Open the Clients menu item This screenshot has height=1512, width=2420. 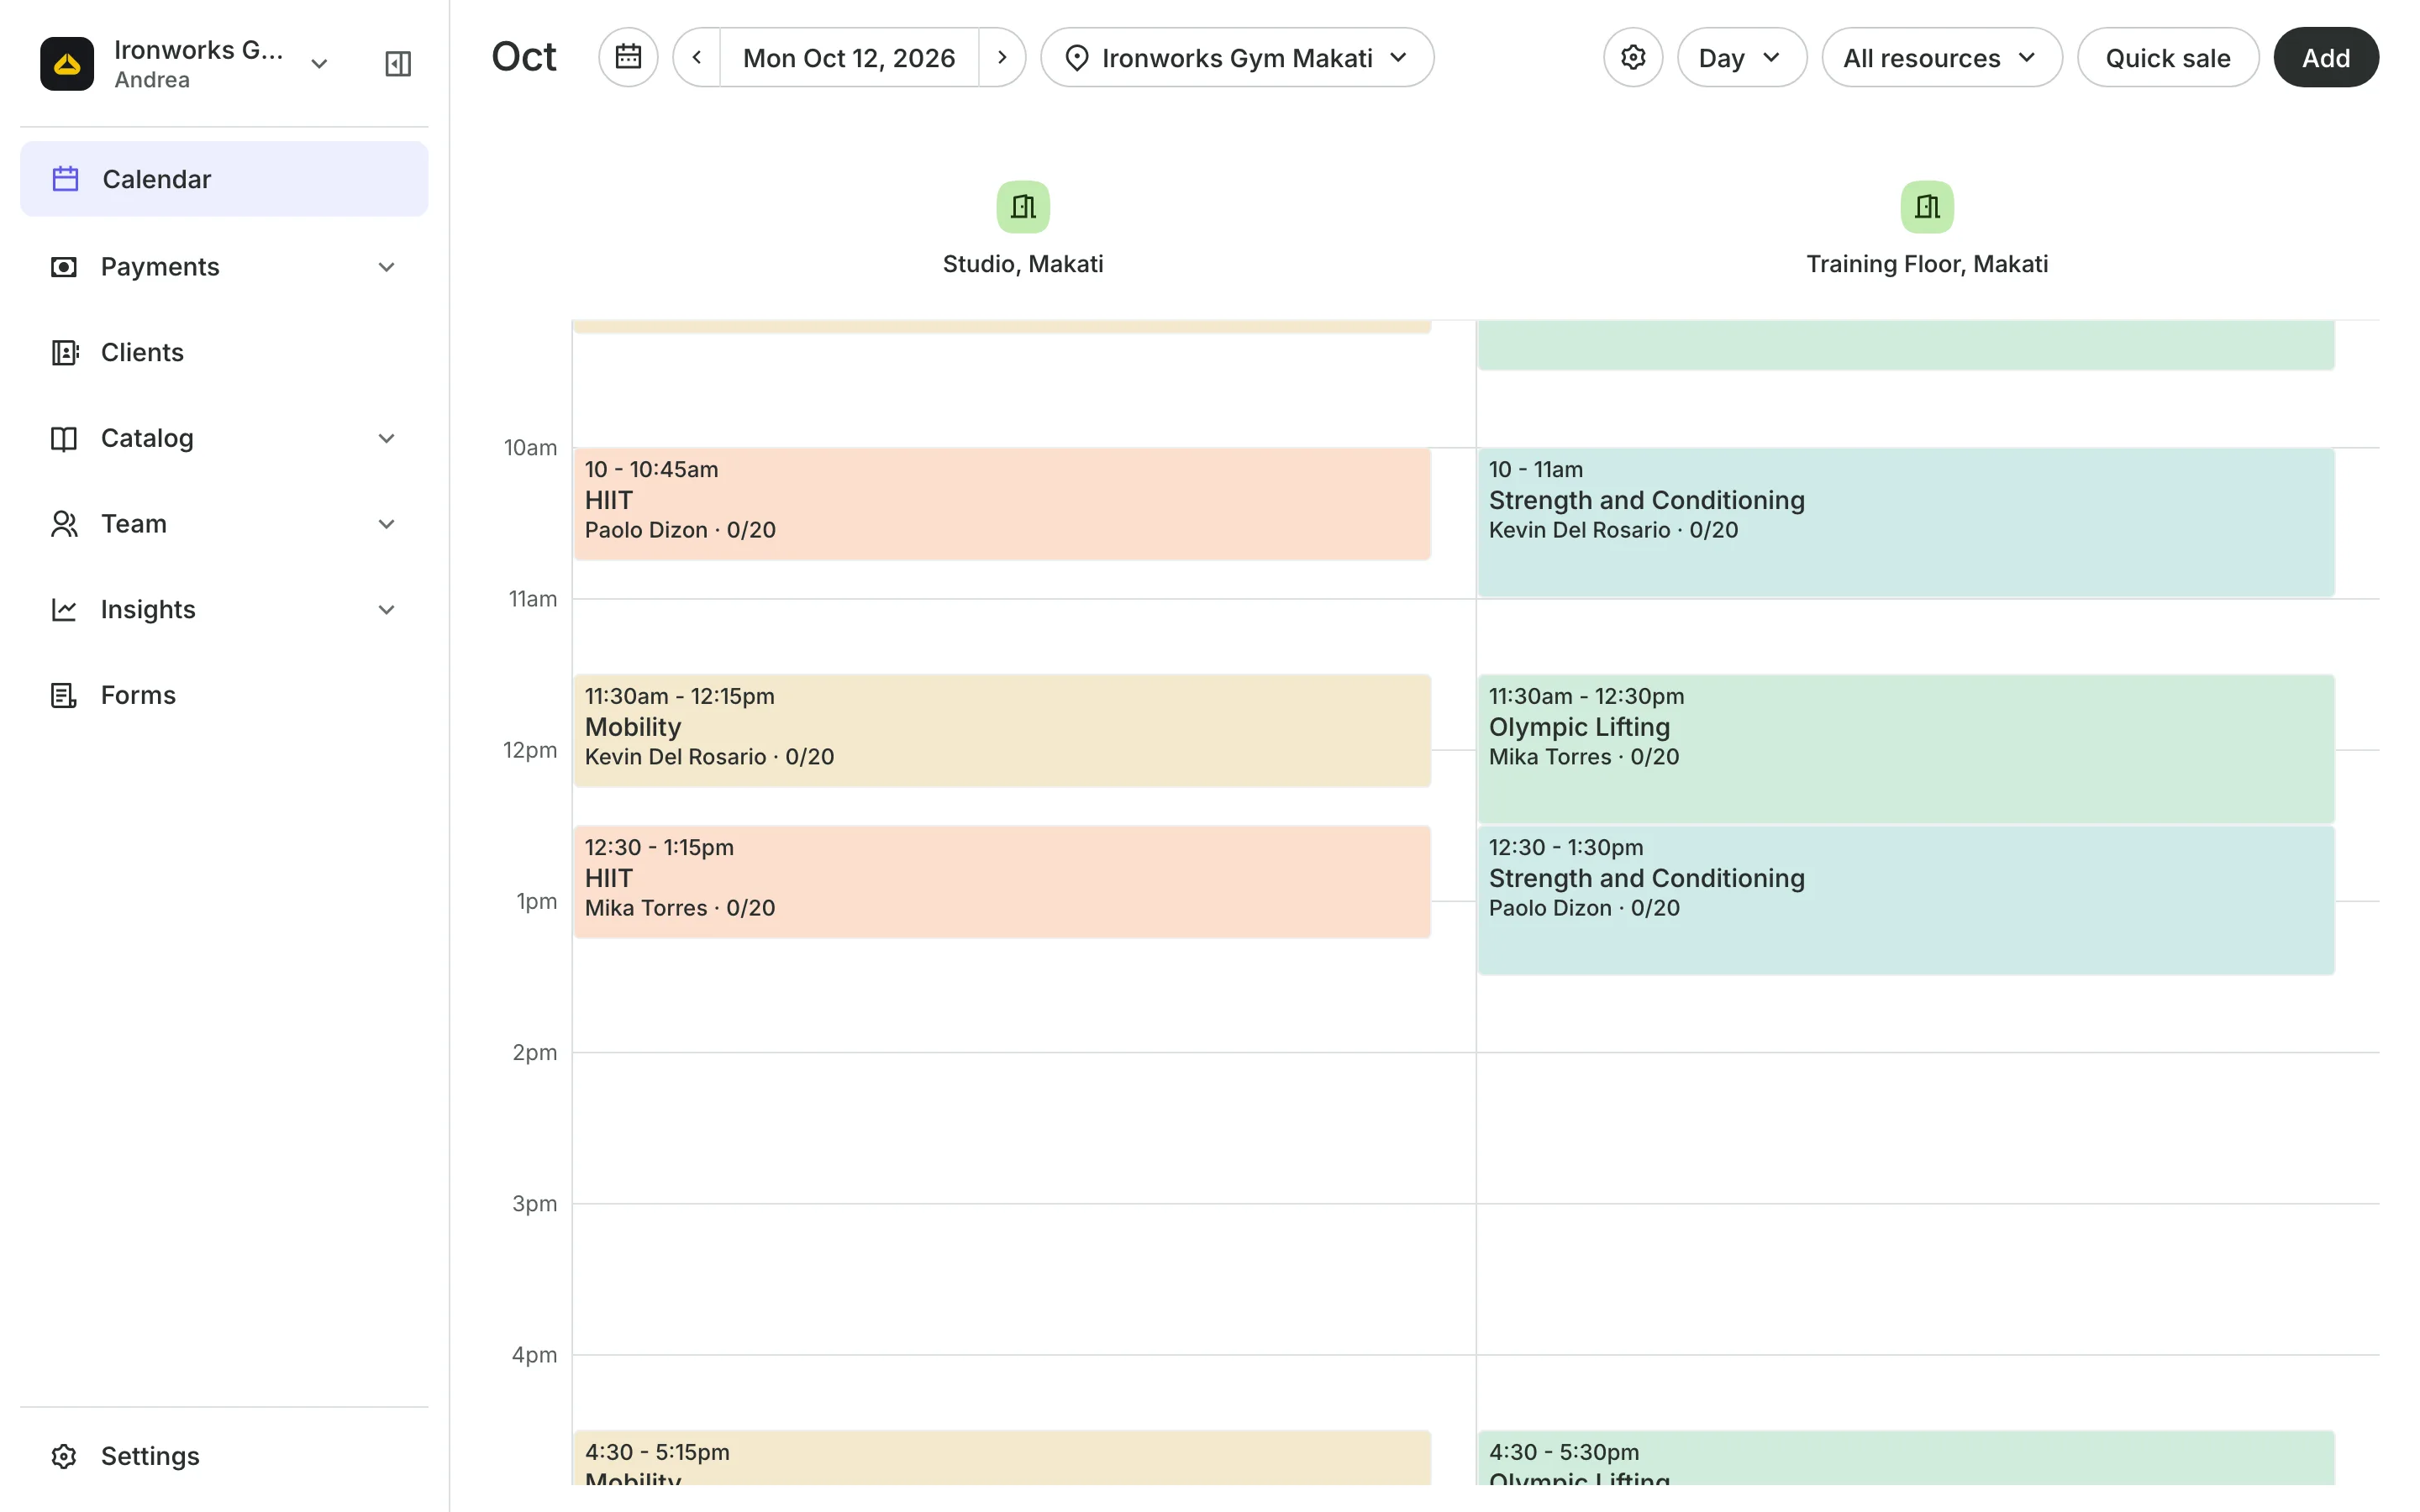(224, 352)
